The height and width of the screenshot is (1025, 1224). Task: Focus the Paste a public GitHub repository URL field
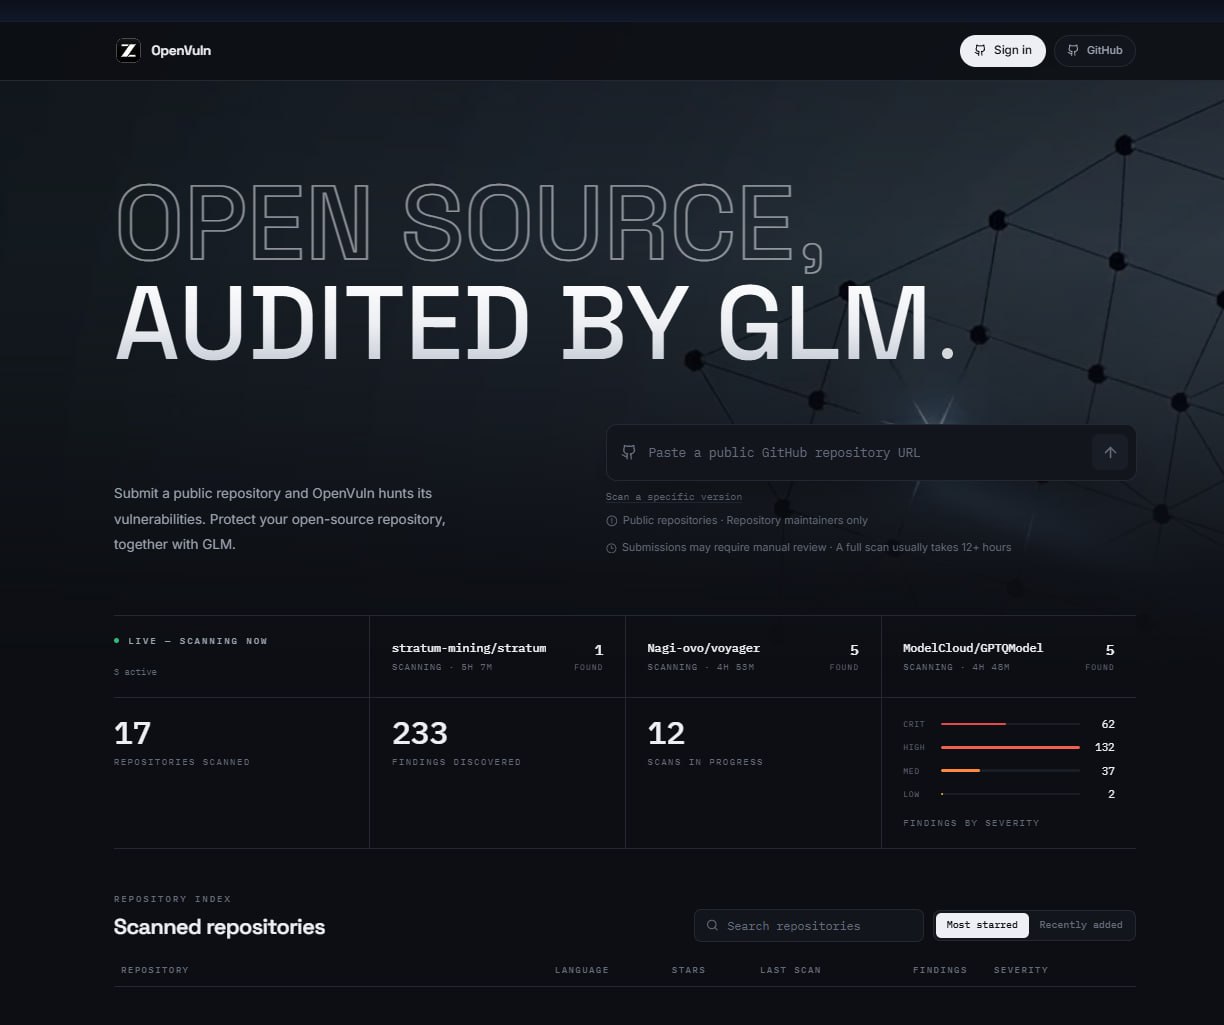(871, 452)
